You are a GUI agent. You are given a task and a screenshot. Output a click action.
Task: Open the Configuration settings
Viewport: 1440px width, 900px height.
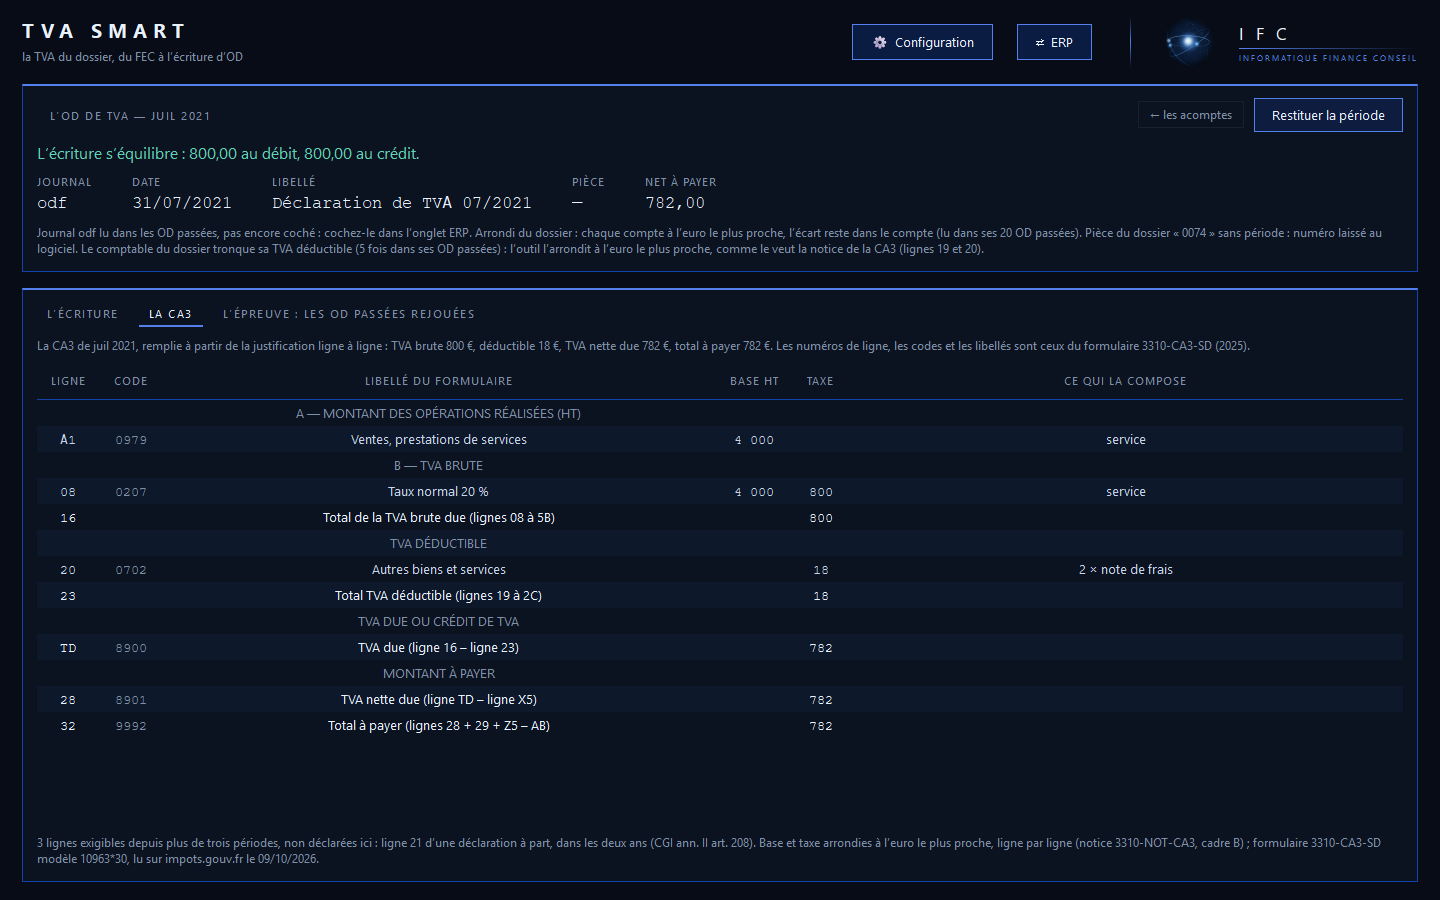click(922, 42)
